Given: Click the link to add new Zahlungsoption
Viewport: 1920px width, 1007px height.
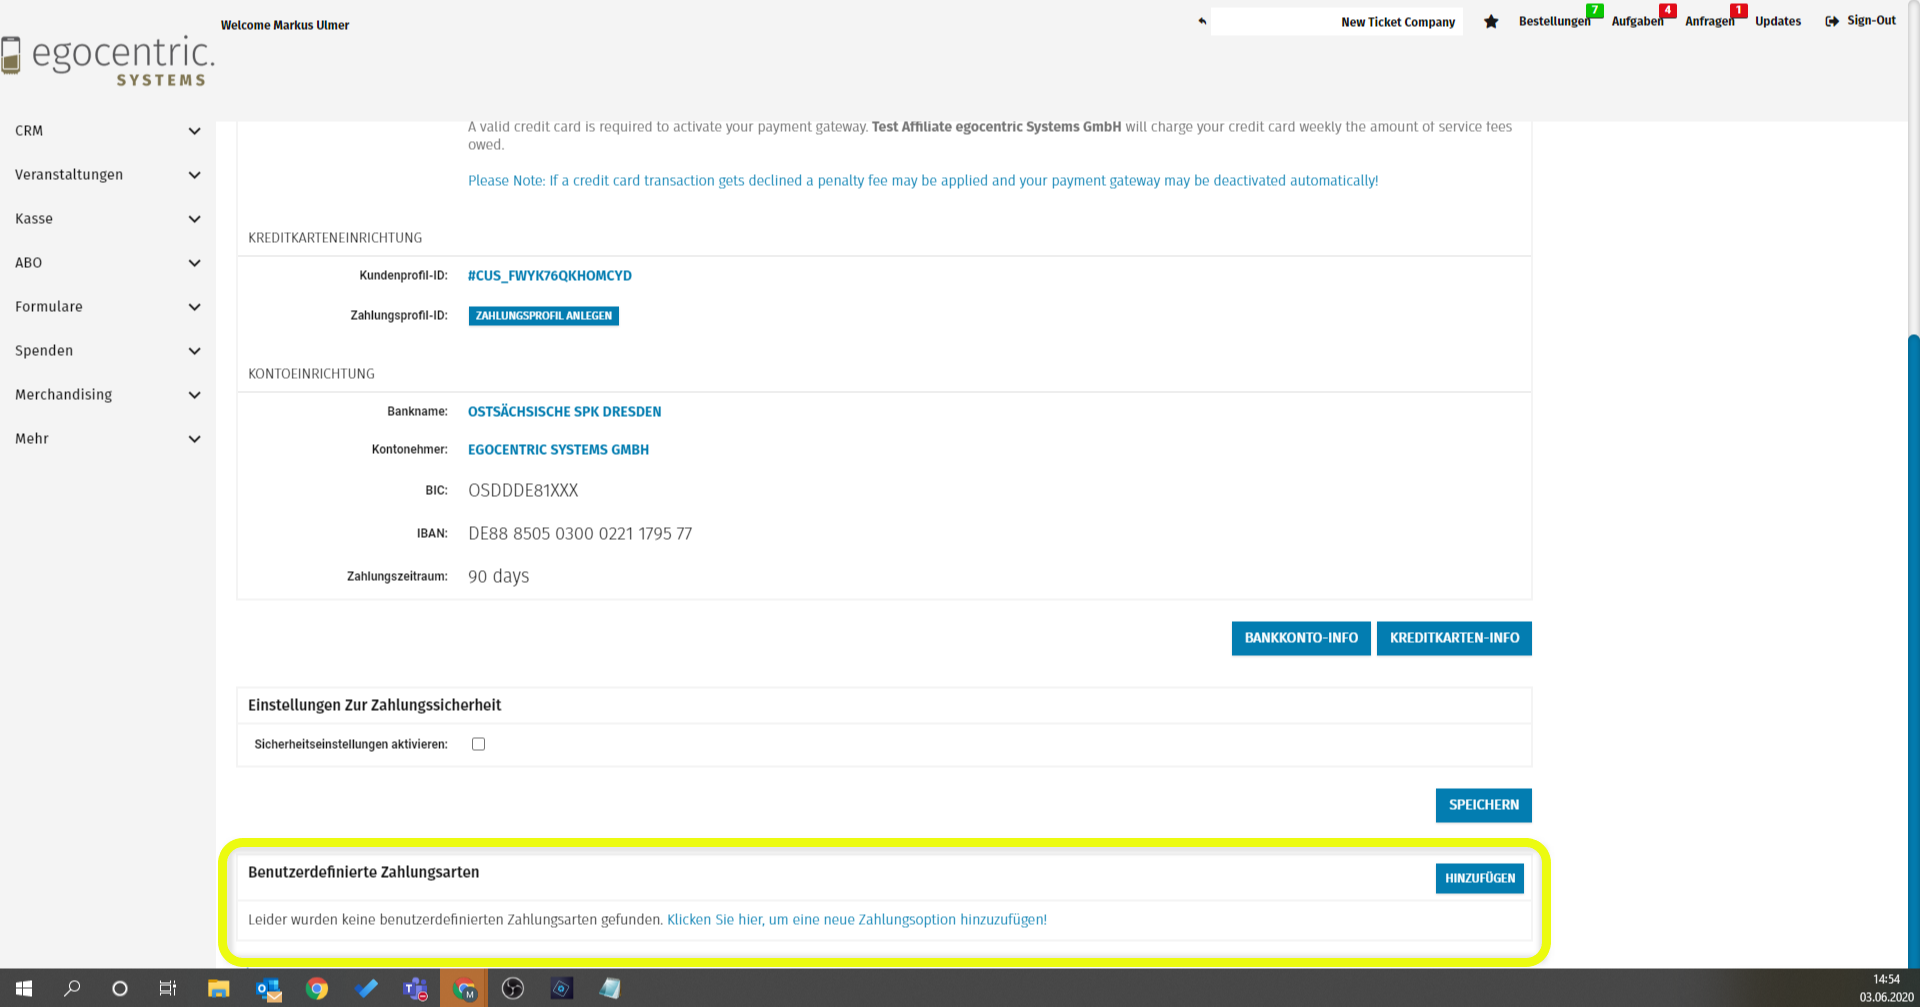Looking at the screenshot, I should click(856, 920).
